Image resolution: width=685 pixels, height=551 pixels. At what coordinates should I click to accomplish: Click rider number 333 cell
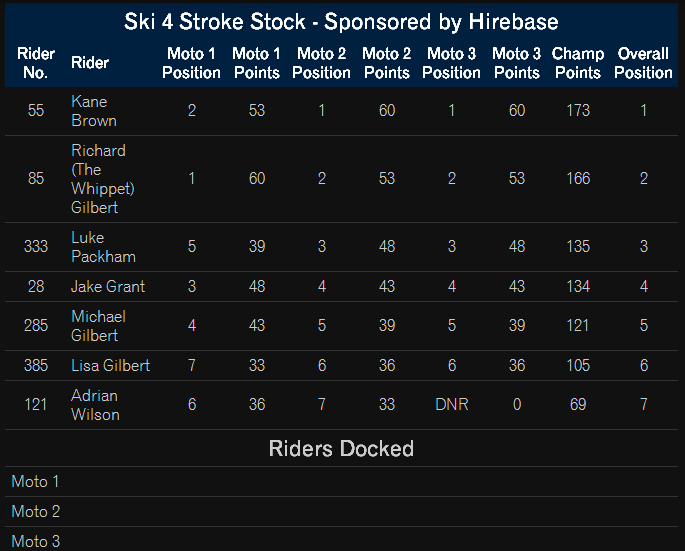click(36, 246)
